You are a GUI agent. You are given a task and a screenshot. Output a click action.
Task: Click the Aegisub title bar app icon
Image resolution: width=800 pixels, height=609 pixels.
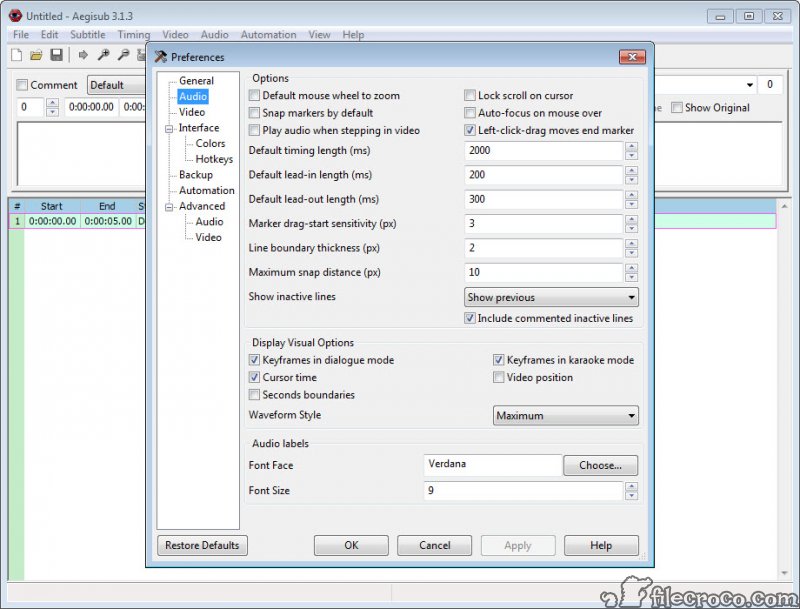tap(15, 16)
